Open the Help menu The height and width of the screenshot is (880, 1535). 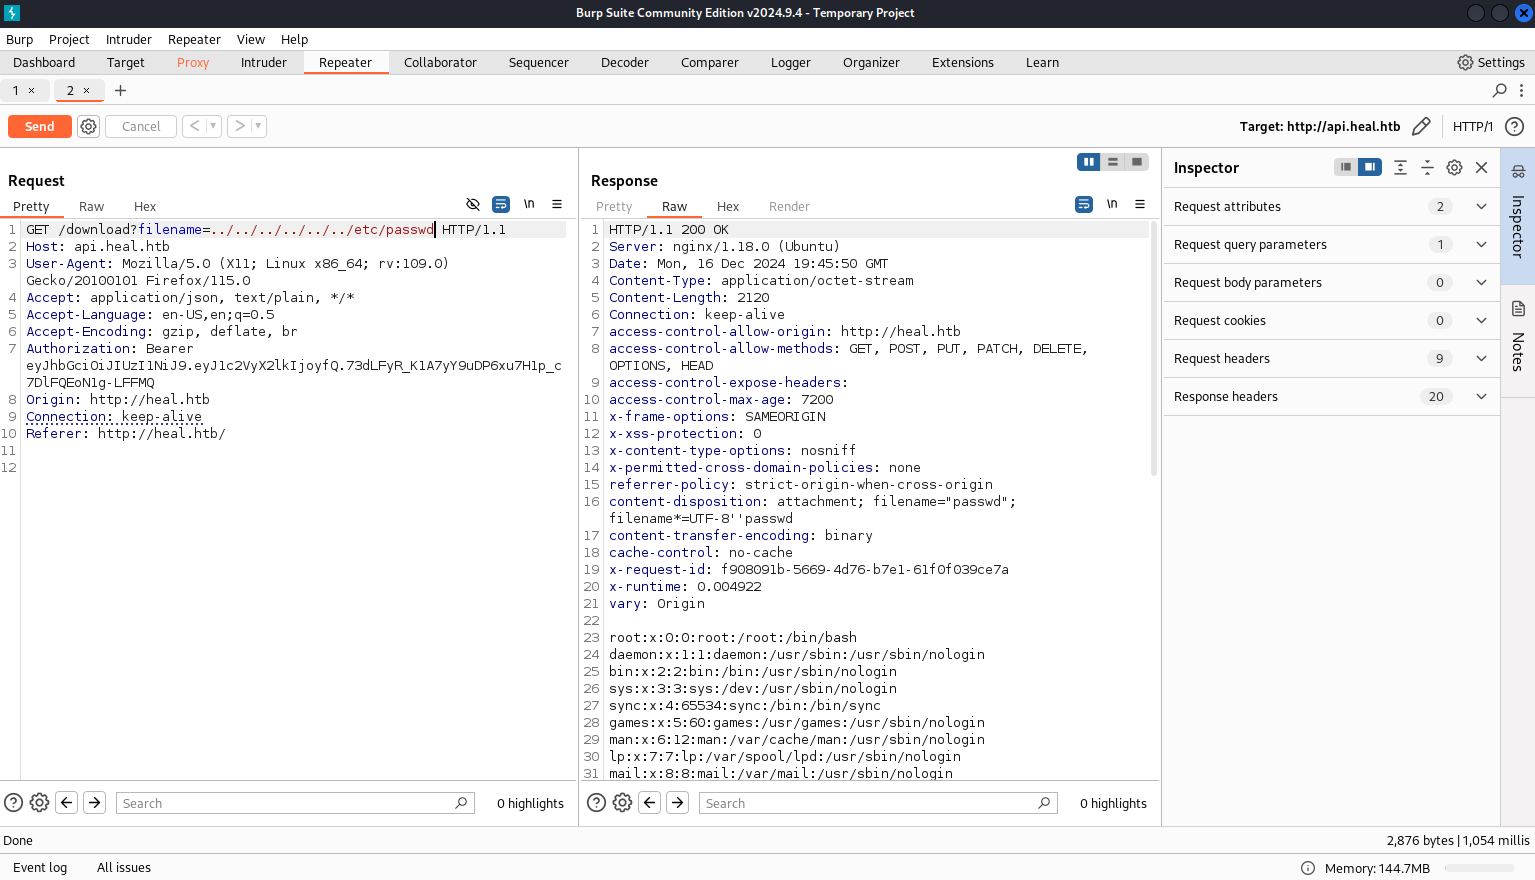(294, 39)
